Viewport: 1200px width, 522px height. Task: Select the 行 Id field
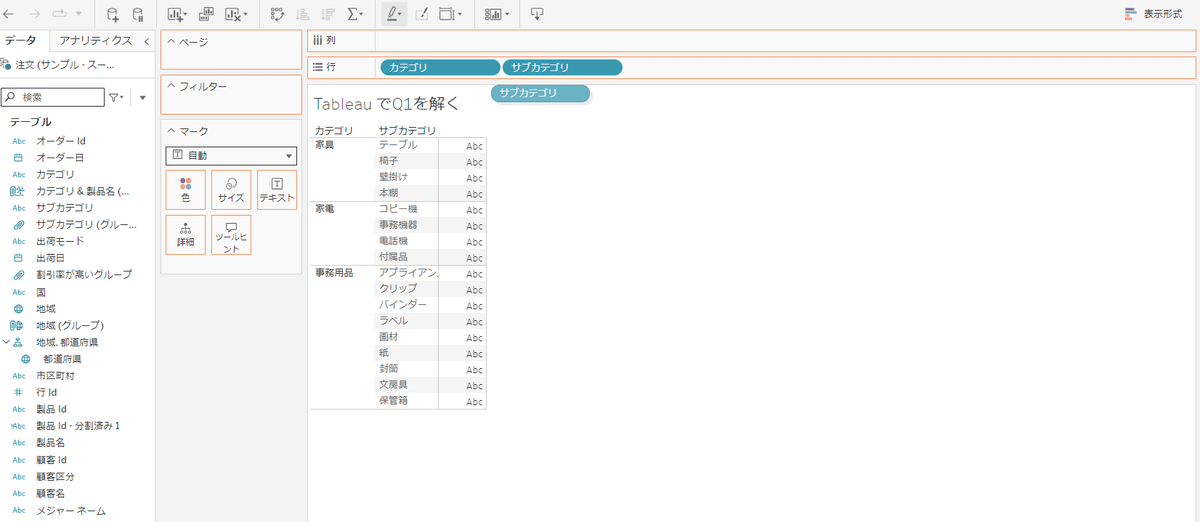46,392
